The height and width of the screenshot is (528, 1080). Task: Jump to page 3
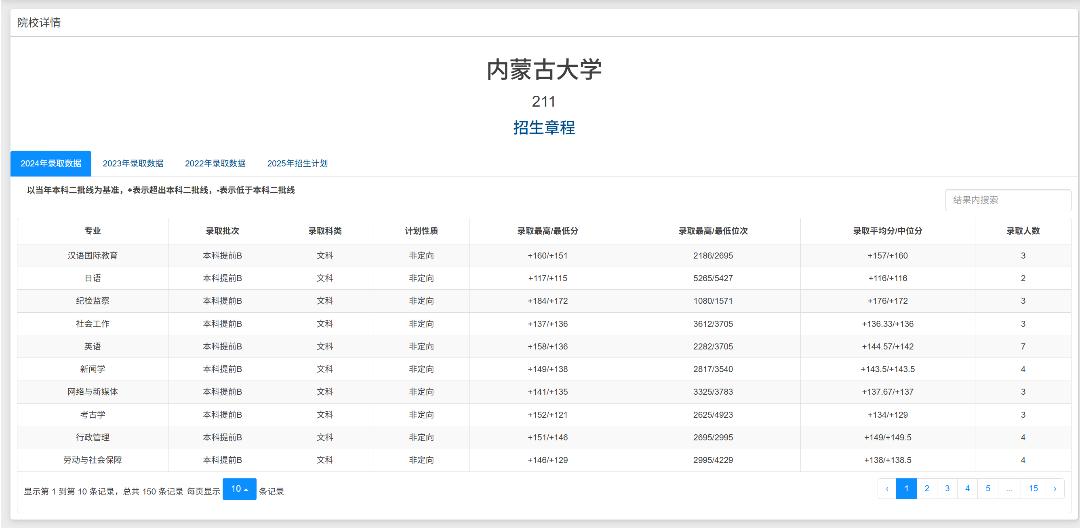pos(947,489)
